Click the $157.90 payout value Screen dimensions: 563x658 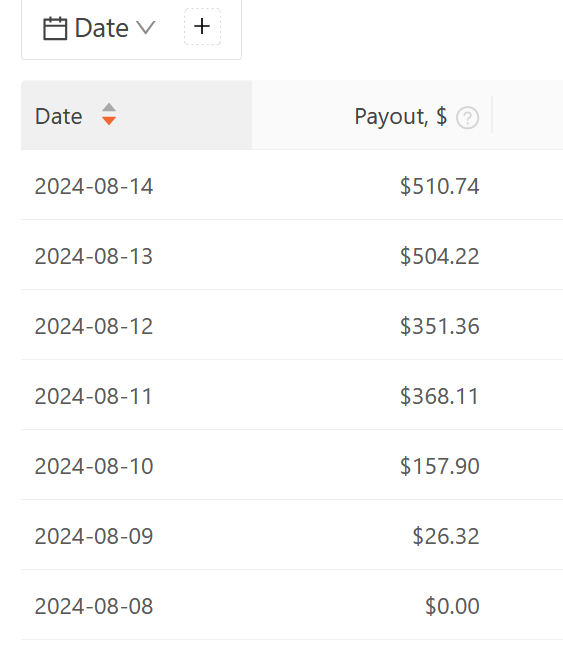[439, 467]
